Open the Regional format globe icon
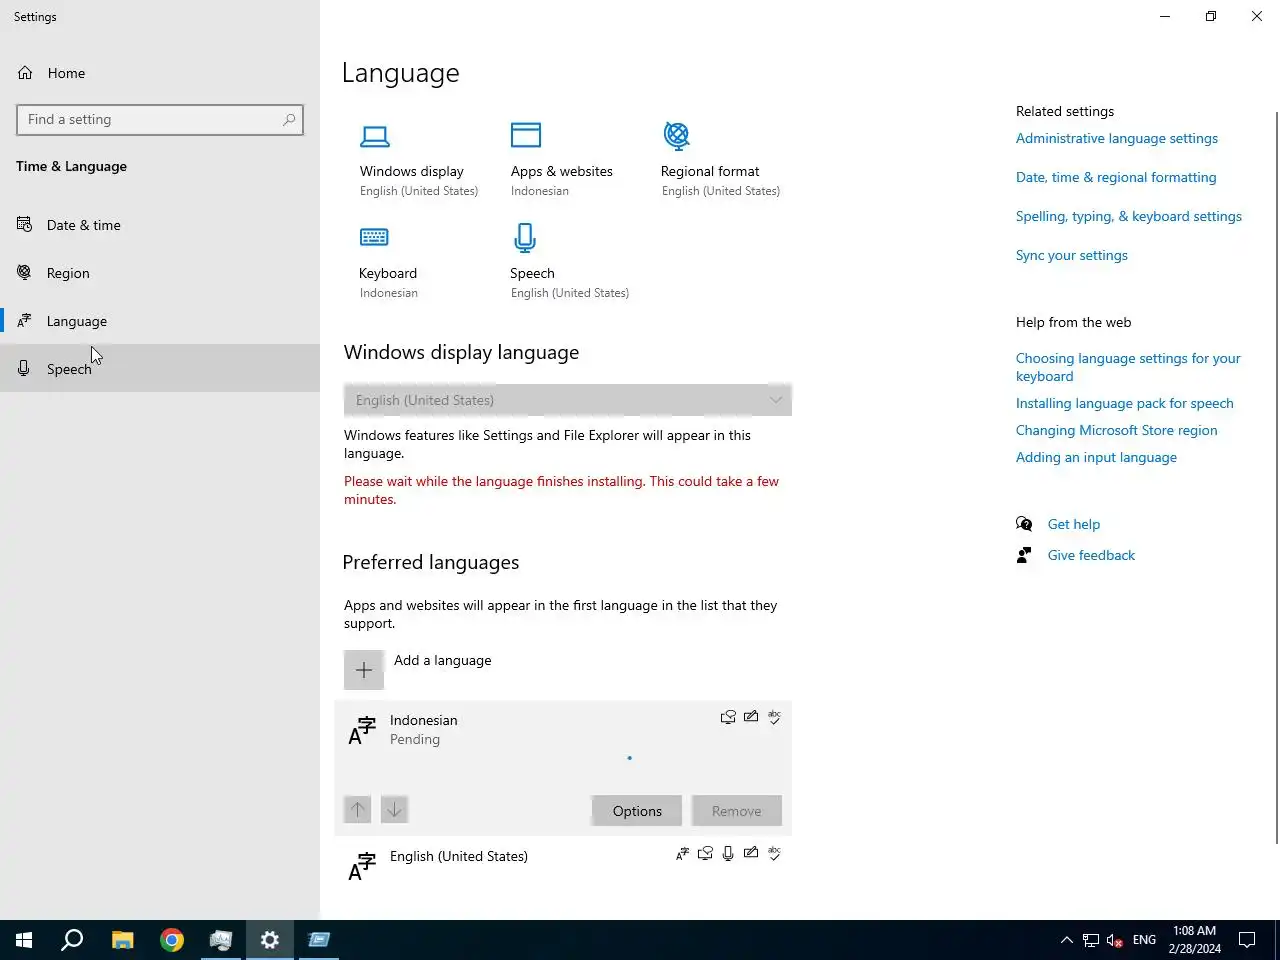The height and width of the screenshot is (960, 1280). coord(677,135)
